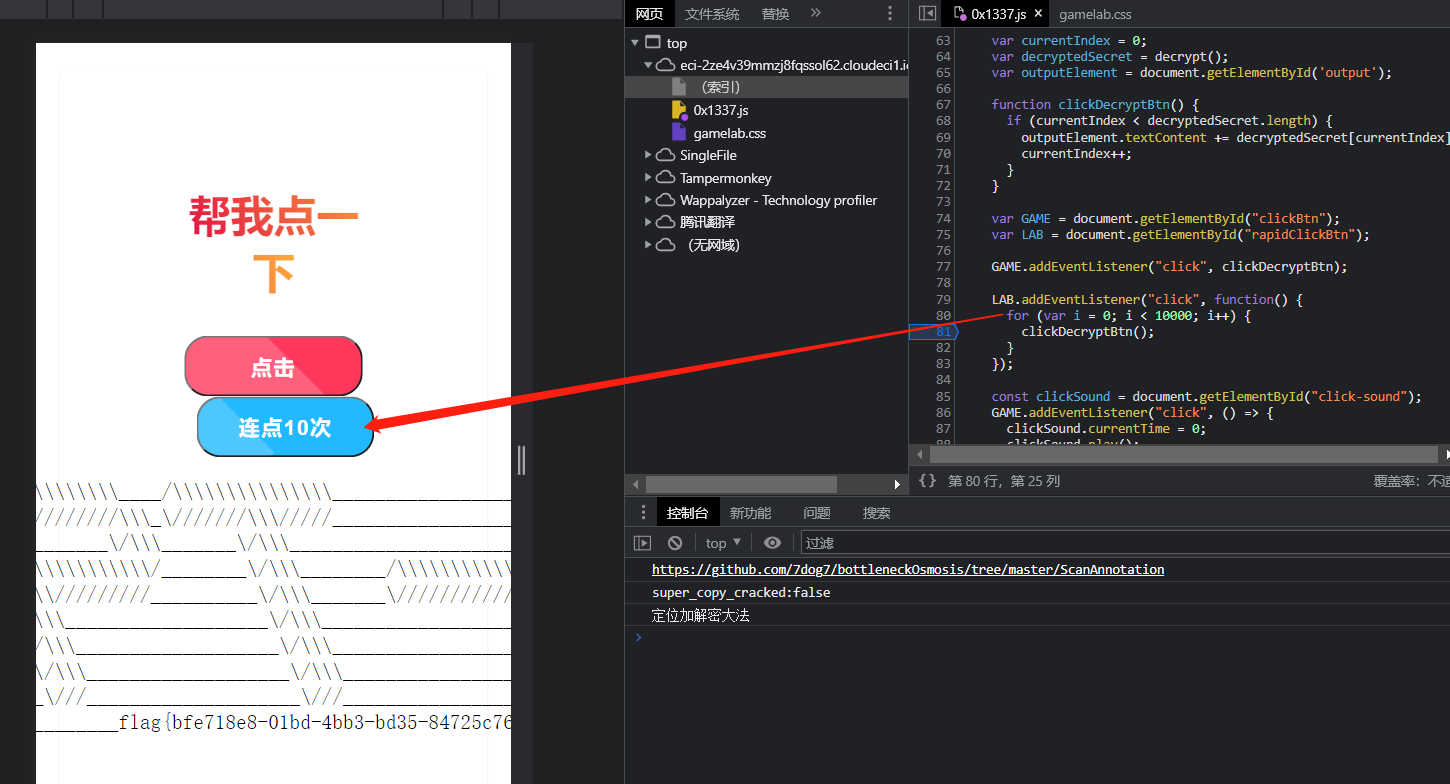Open gamelab.css in the file tree
This screenshot has height=784, width=1450.
click(x=730, y=133)
